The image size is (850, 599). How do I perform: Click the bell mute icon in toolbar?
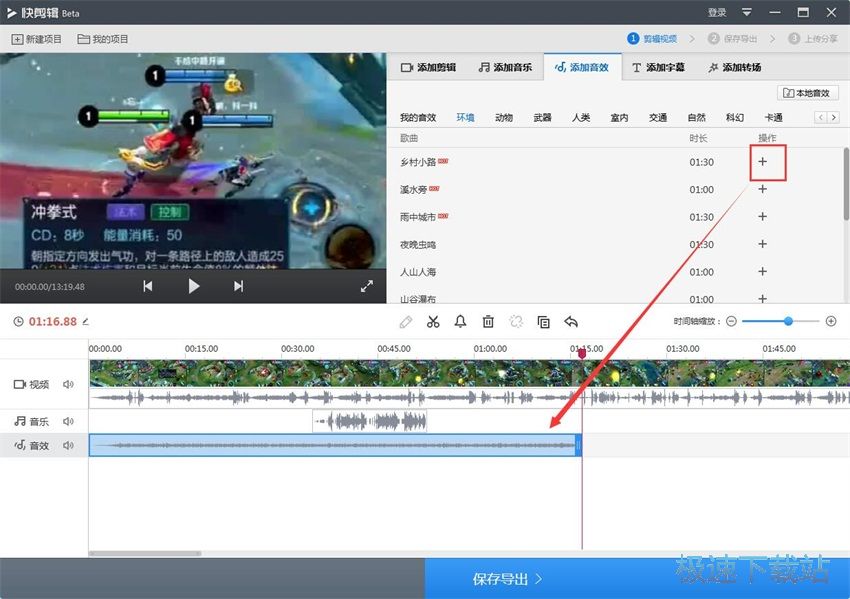pyautogui.click(x=460, y=321)
